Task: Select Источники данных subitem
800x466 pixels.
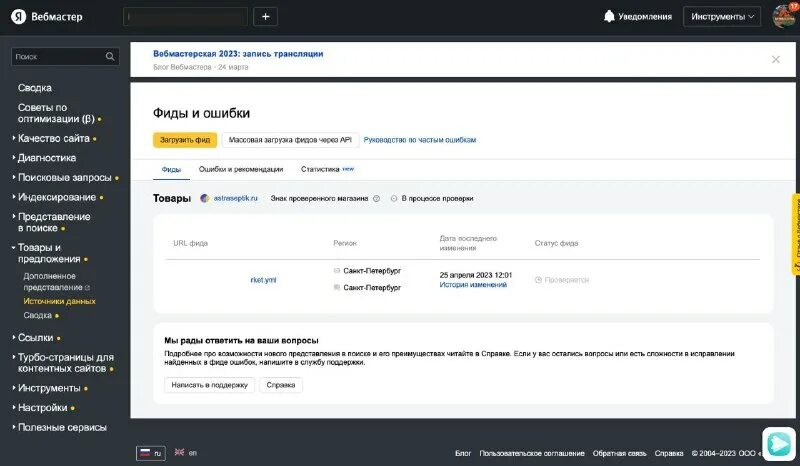Action: click(x=59, y=301)
